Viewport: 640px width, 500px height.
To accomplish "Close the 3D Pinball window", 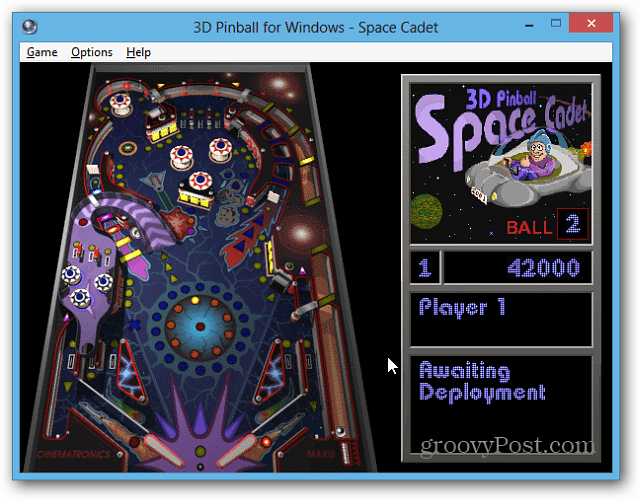I will (x=591, y=23).
